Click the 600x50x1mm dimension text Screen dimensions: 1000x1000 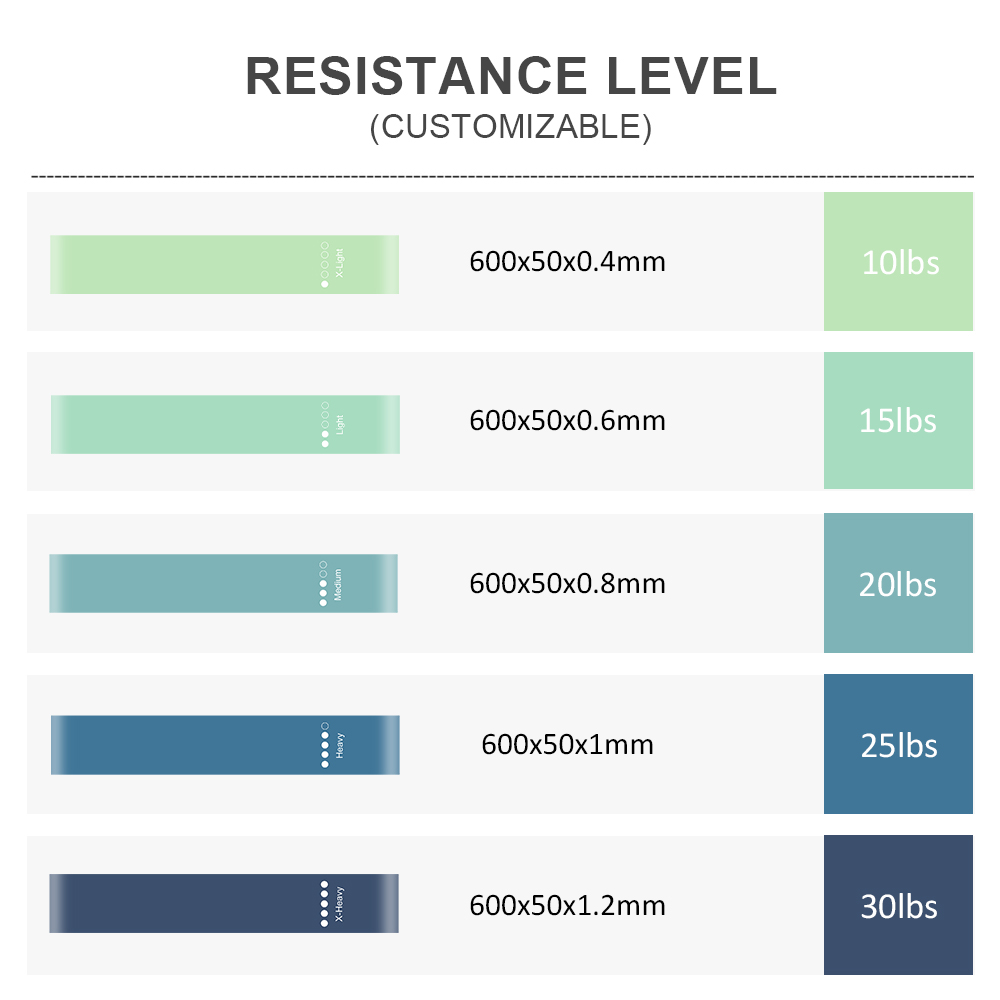pyautogui.click(x=568, y=744)
